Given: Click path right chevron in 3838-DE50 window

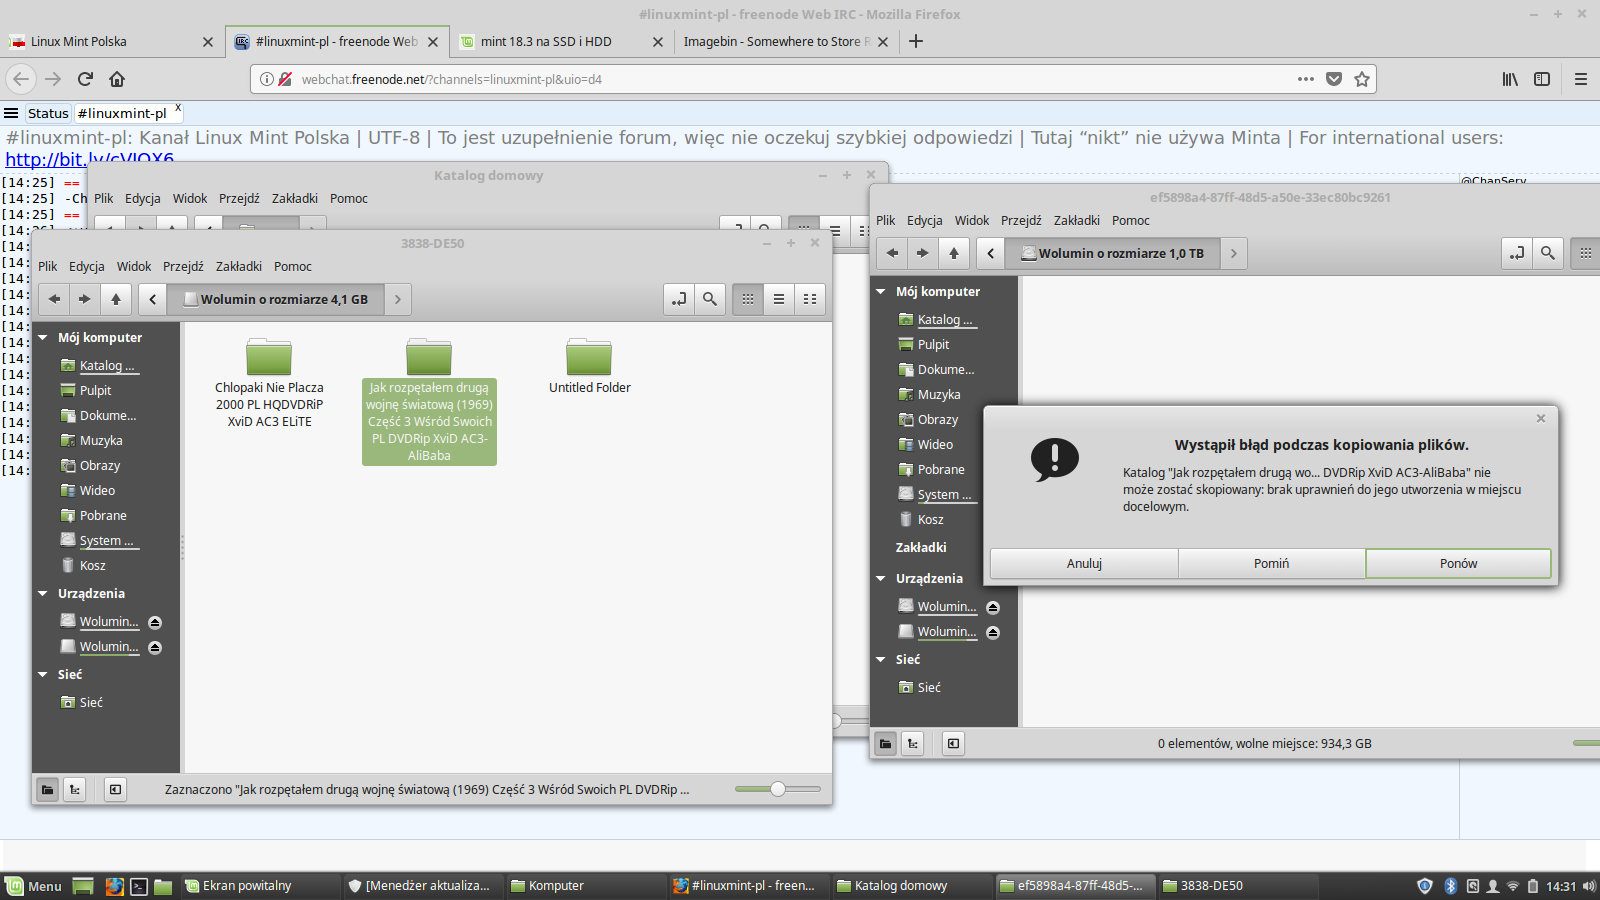Looking at the screenshot, I should point(398,299).
